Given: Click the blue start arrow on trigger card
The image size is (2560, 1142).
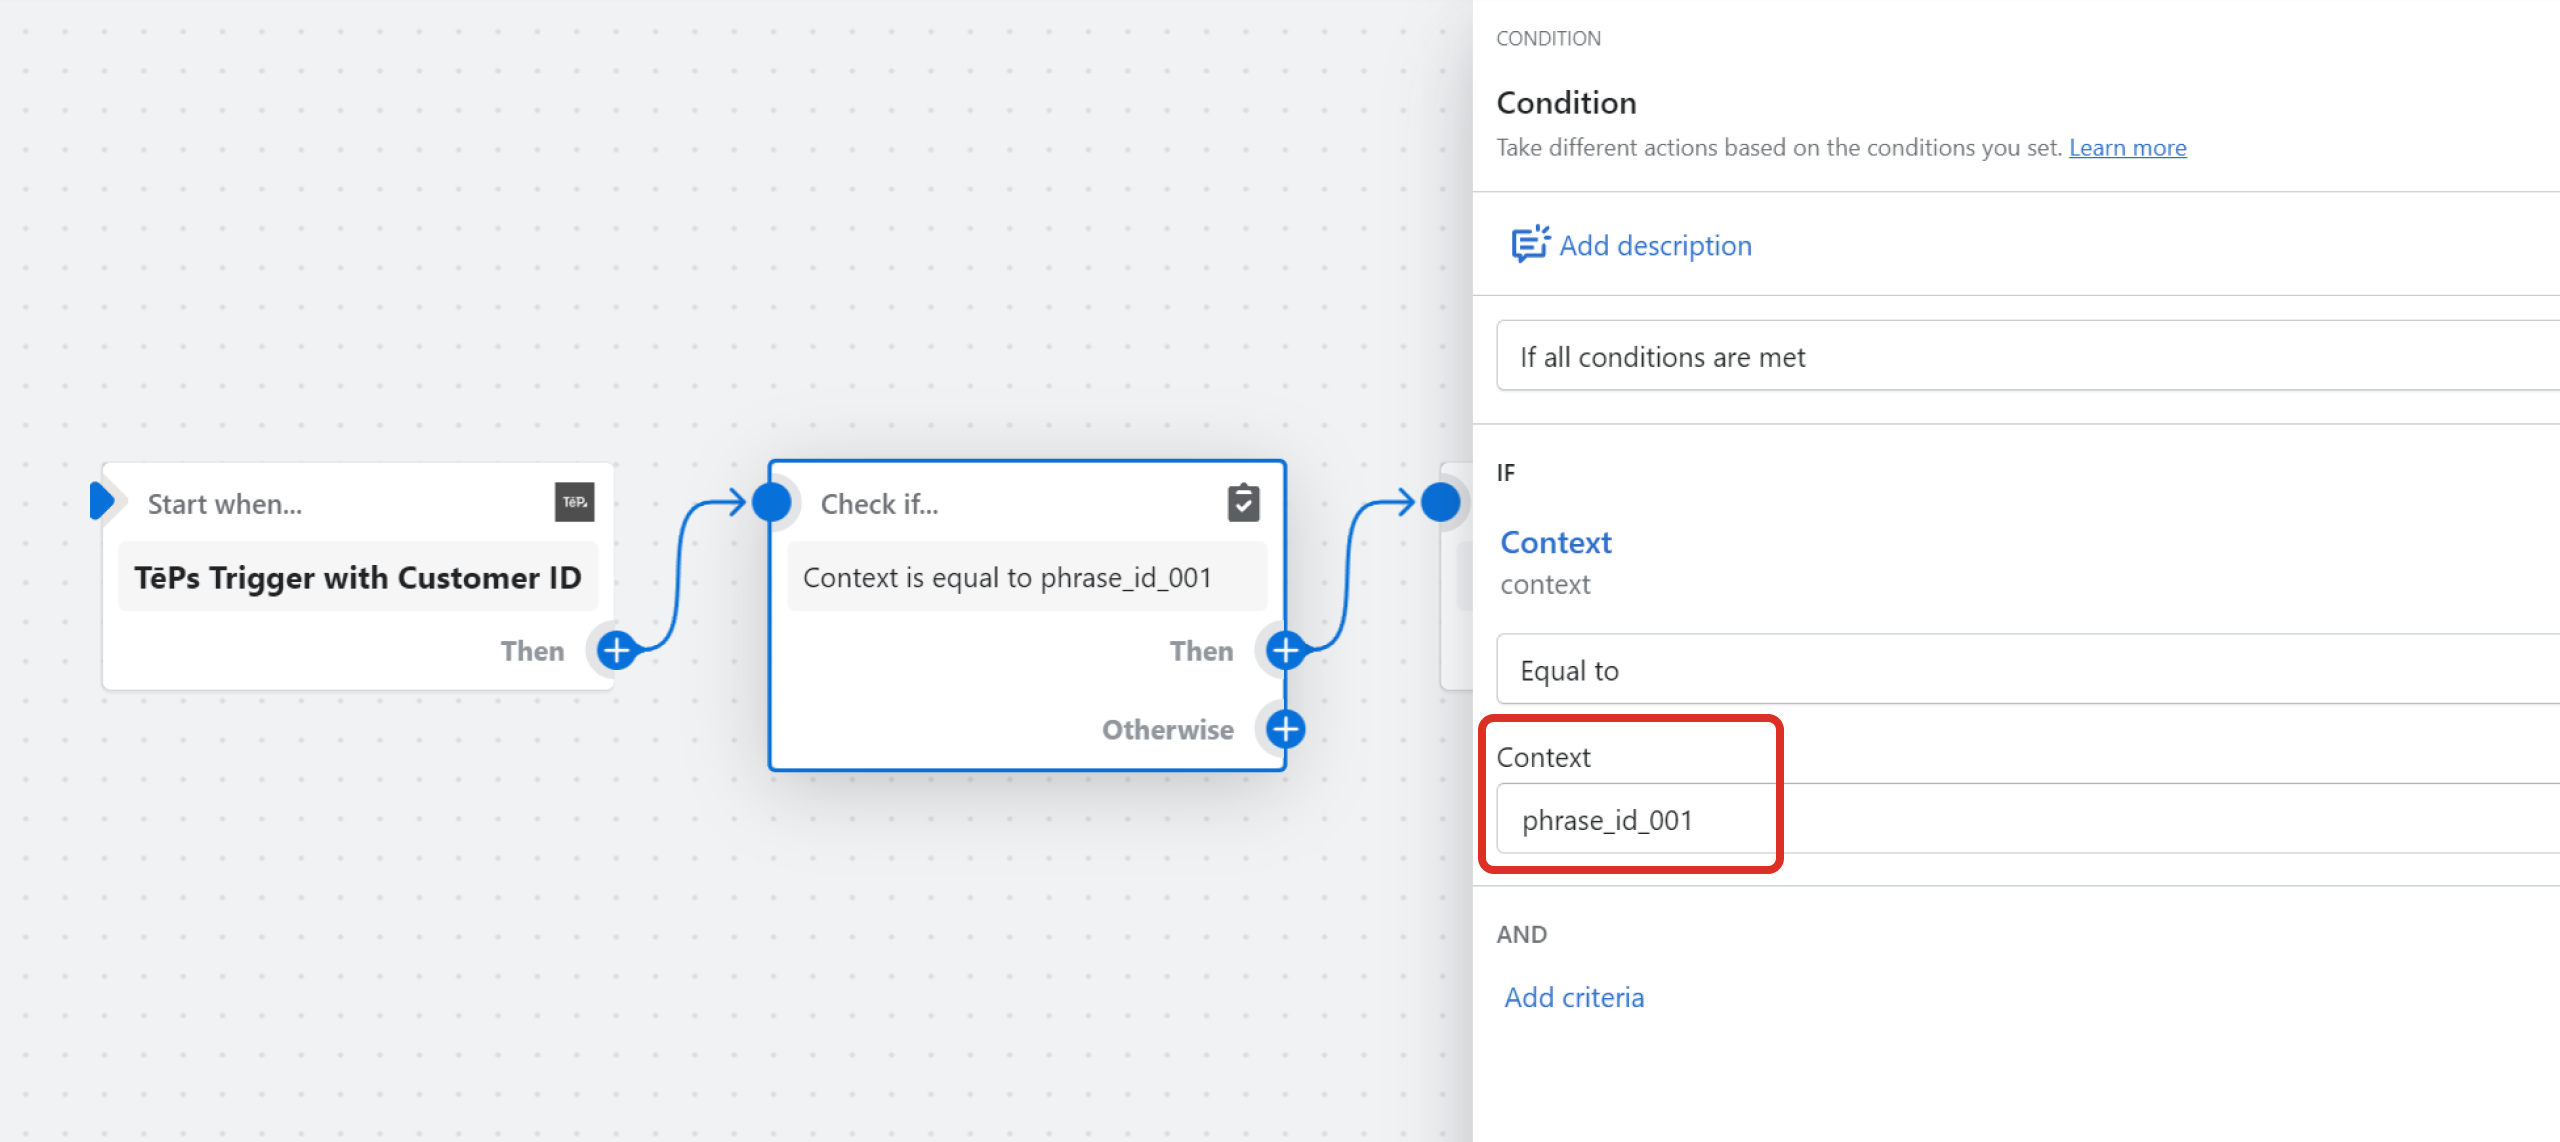Looking at the screenshot, I should tap(101, 501).
